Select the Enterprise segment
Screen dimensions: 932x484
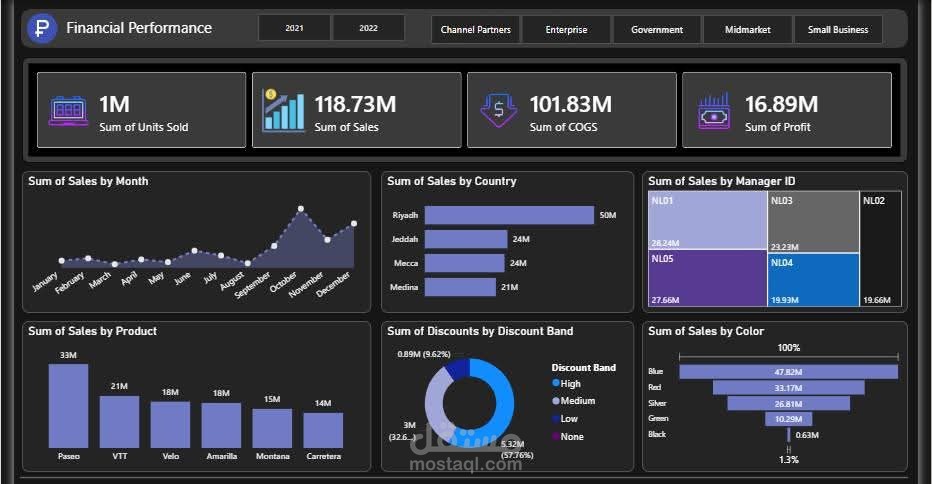coord(566,29)
